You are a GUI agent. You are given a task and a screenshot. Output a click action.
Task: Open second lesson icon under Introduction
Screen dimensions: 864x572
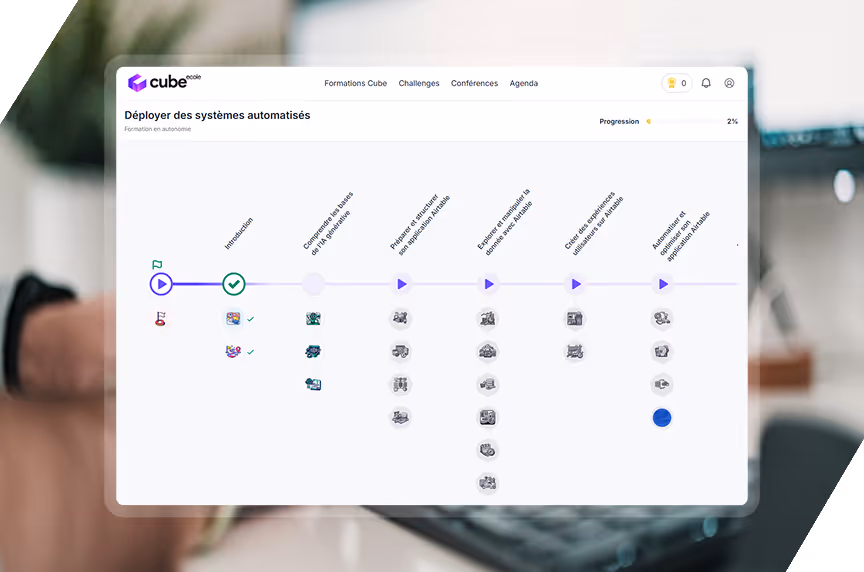tap(233, 351)
